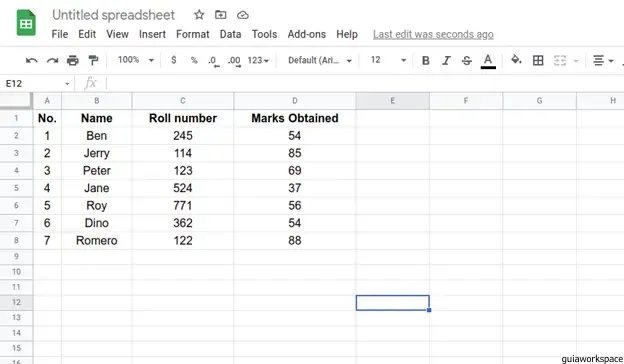Click the Print icon
624x364 pixels.
[x=73, y=60]
